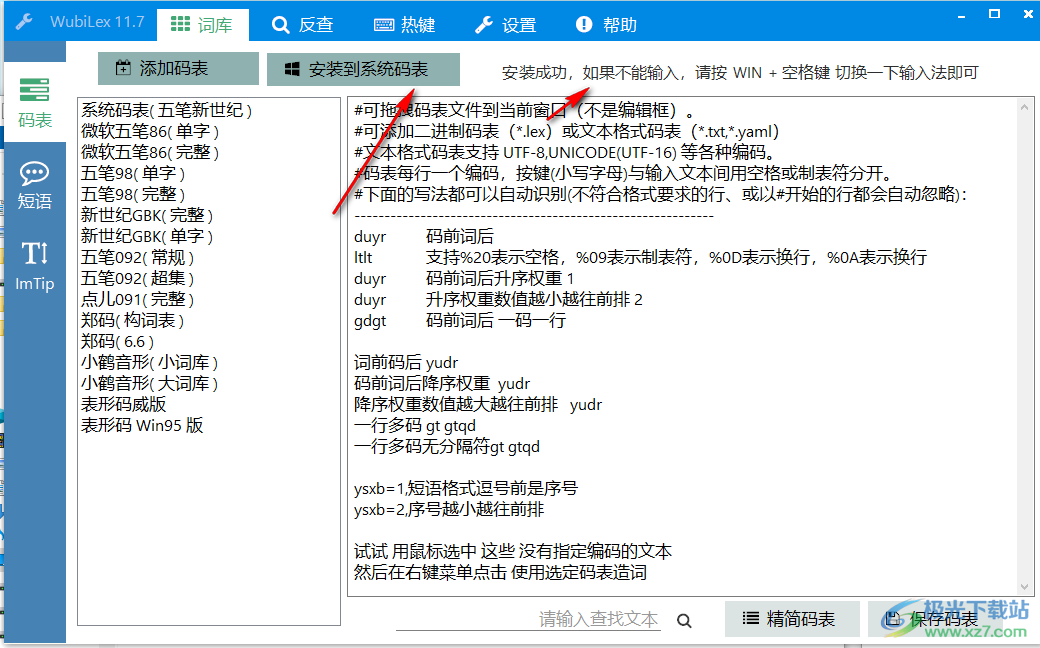Click the info icon on 帮助 tab
Image resolution: width=1040 pixels, height=648 pixels.
pyautogui.click(x=582, y=24)
